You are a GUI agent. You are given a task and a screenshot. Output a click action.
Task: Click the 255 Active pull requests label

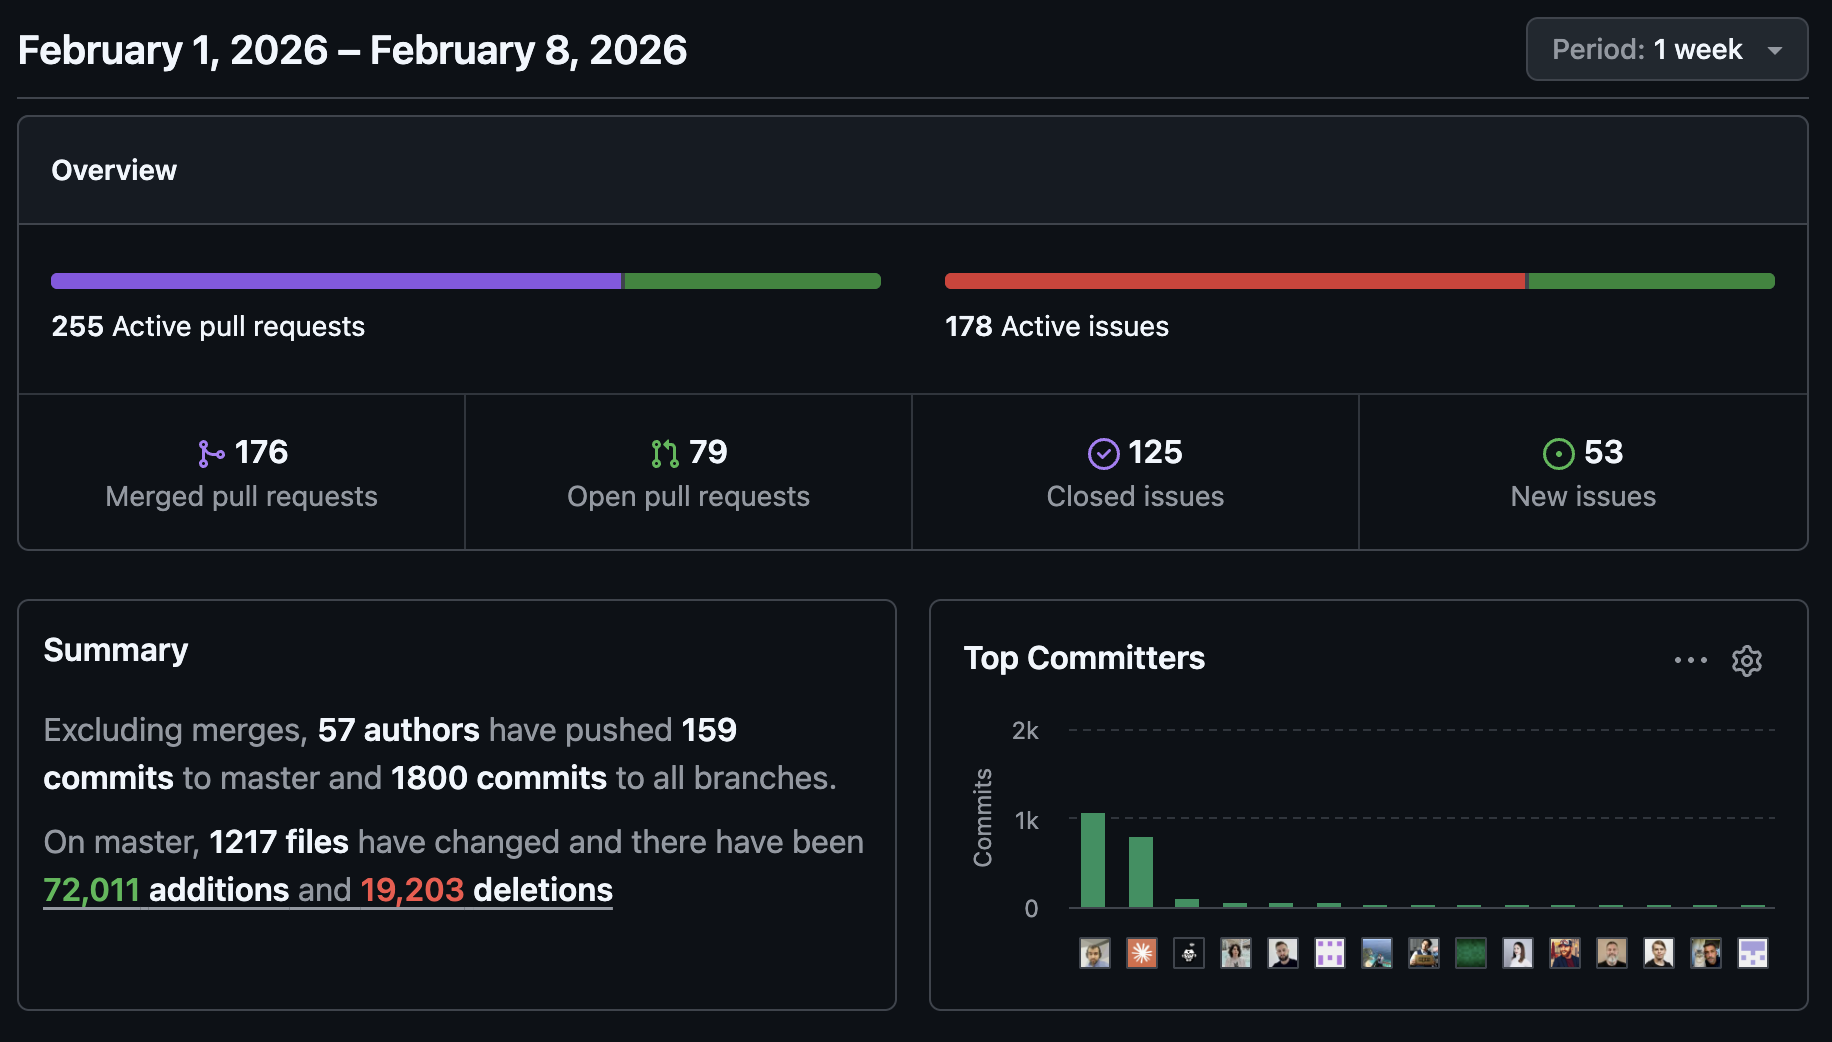[x=208, y=326]
